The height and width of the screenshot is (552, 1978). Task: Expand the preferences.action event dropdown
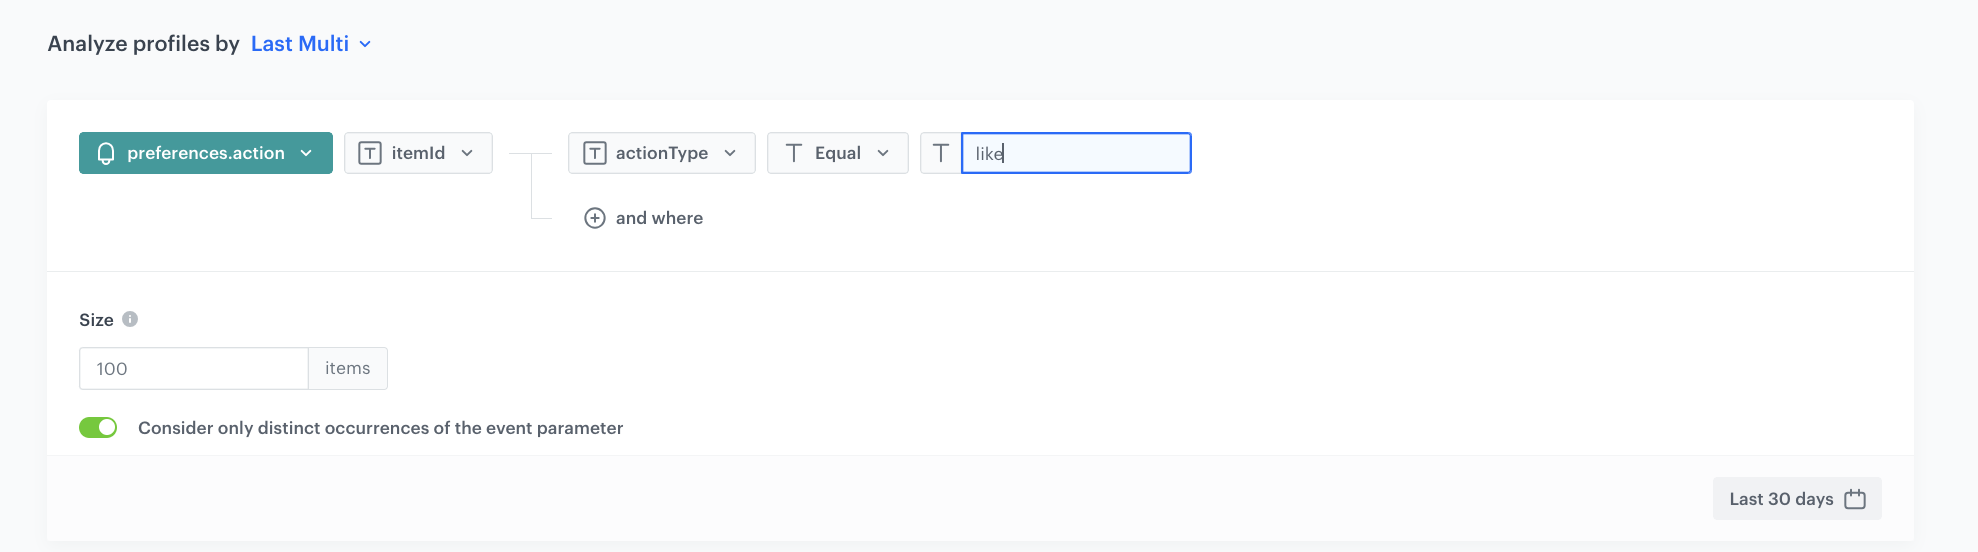pos(306,153)
